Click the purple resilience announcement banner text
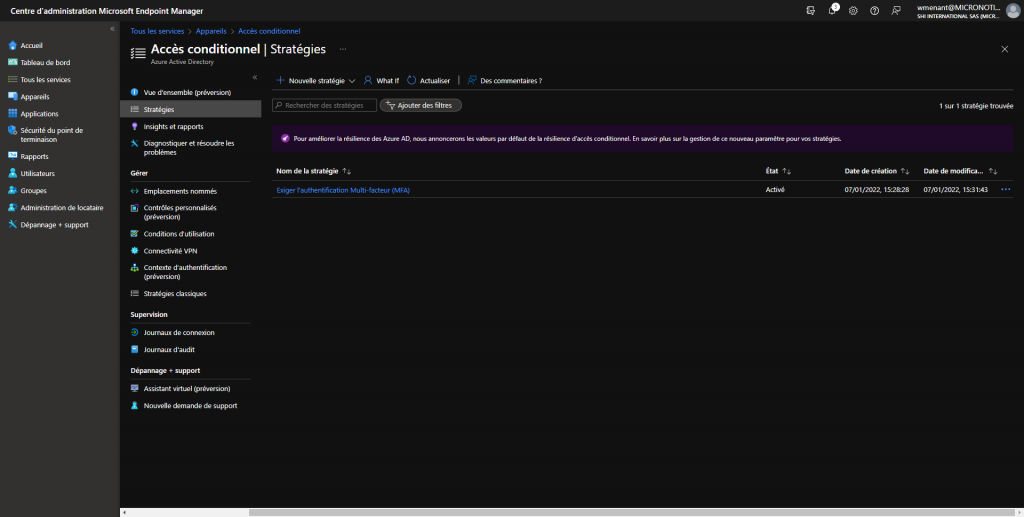 point(567,138)
